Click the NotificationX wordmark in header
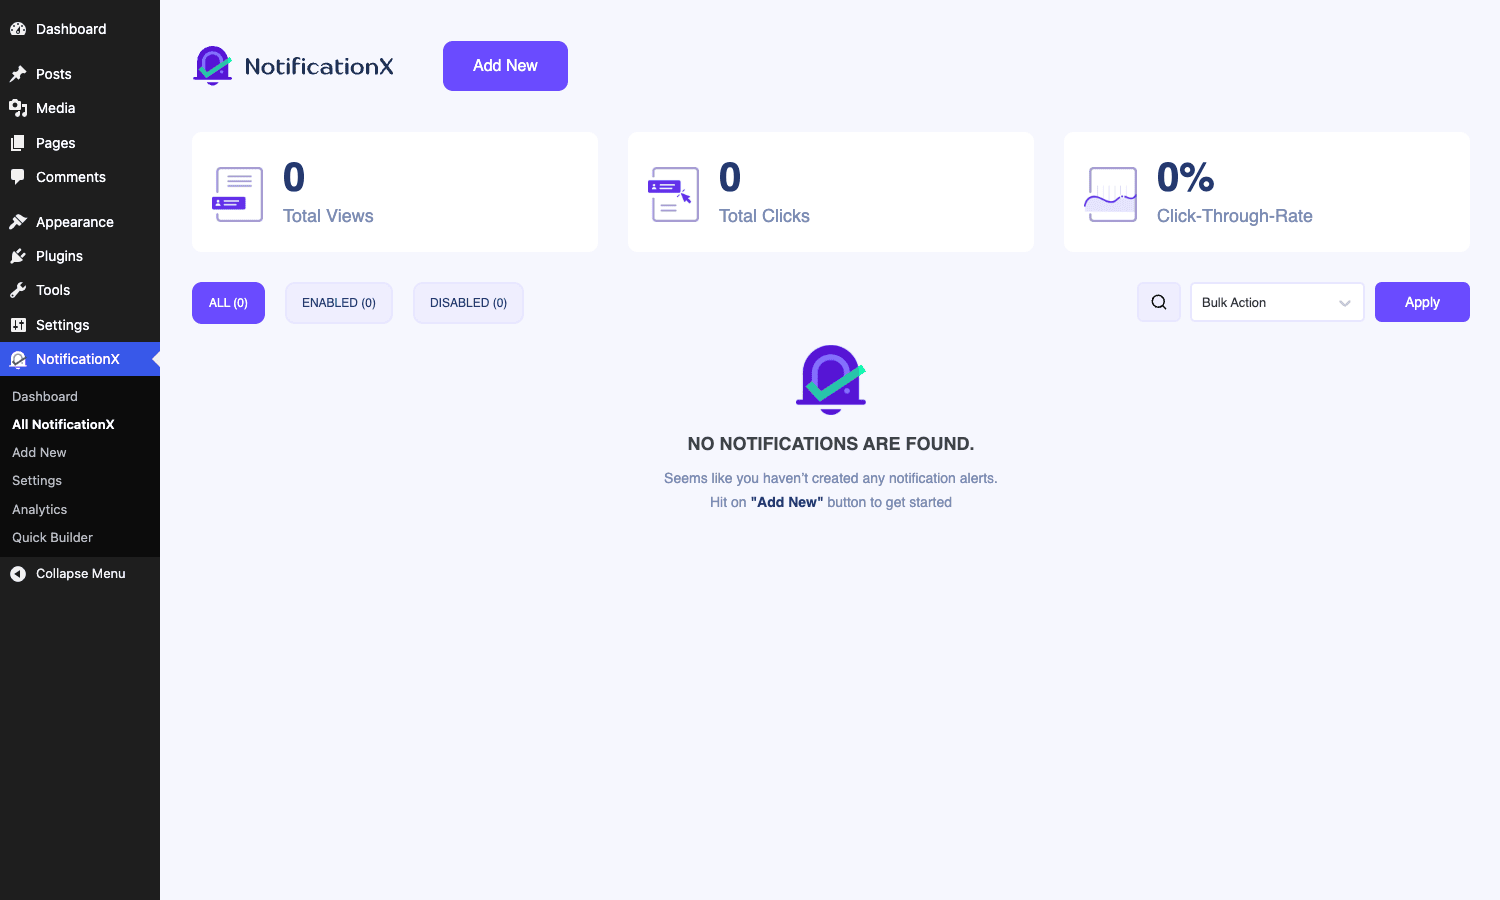This screenshot has width=1500, height=900. tap(319, 67)
